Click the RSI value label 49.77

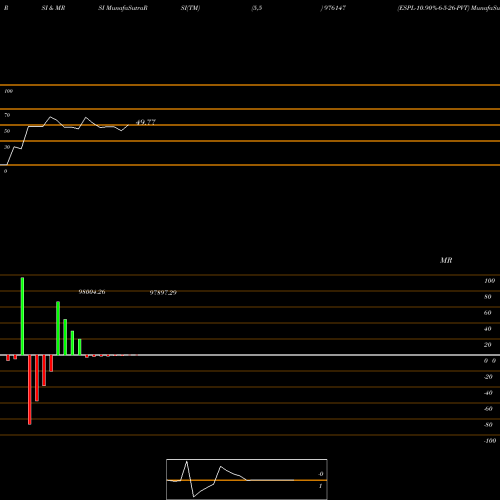(146, 122)
